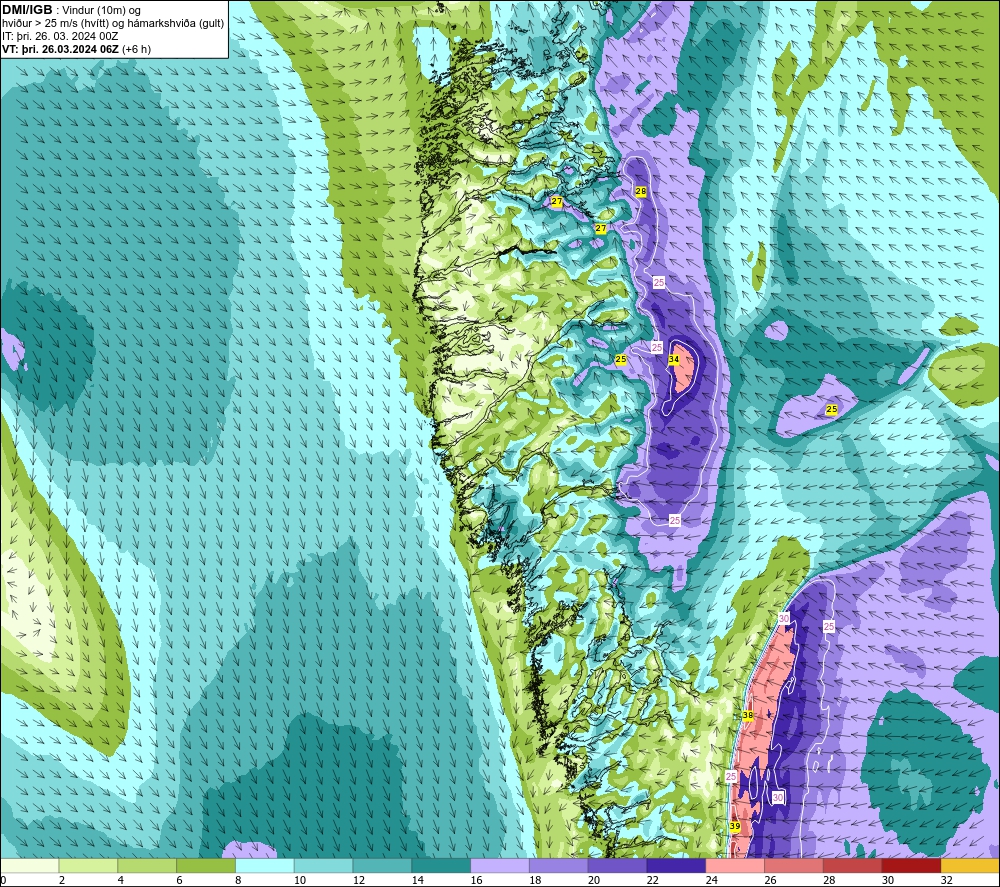Click the "8" tick label on the color scale
Viewport: 1000px width, 887px height.
[x=238, y=880]
